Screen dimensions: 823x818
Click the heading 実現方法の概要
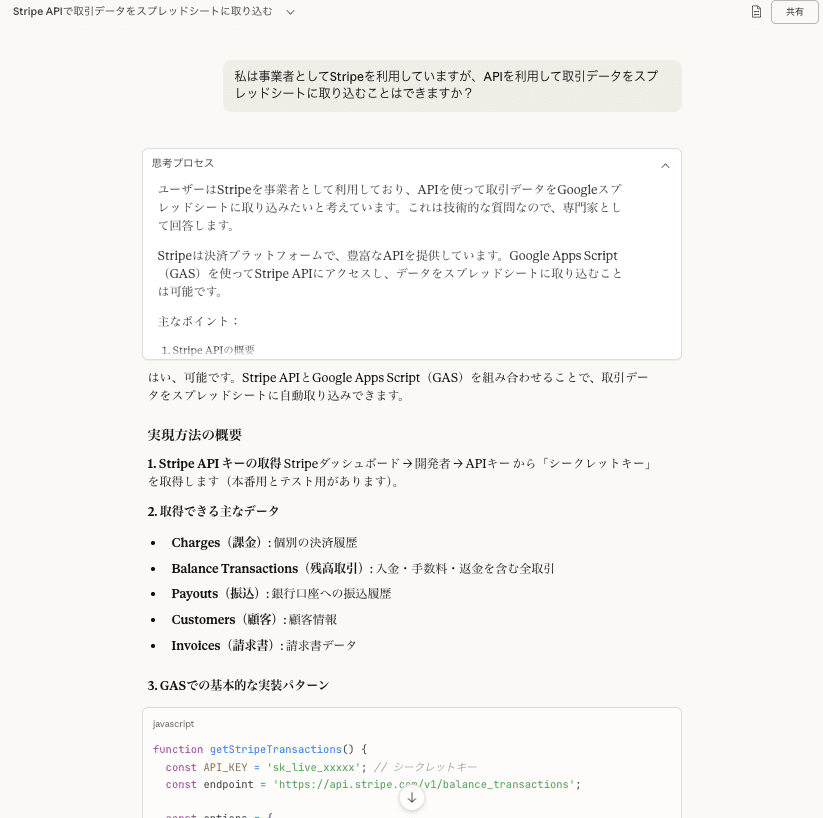click(x=194, y=435)
